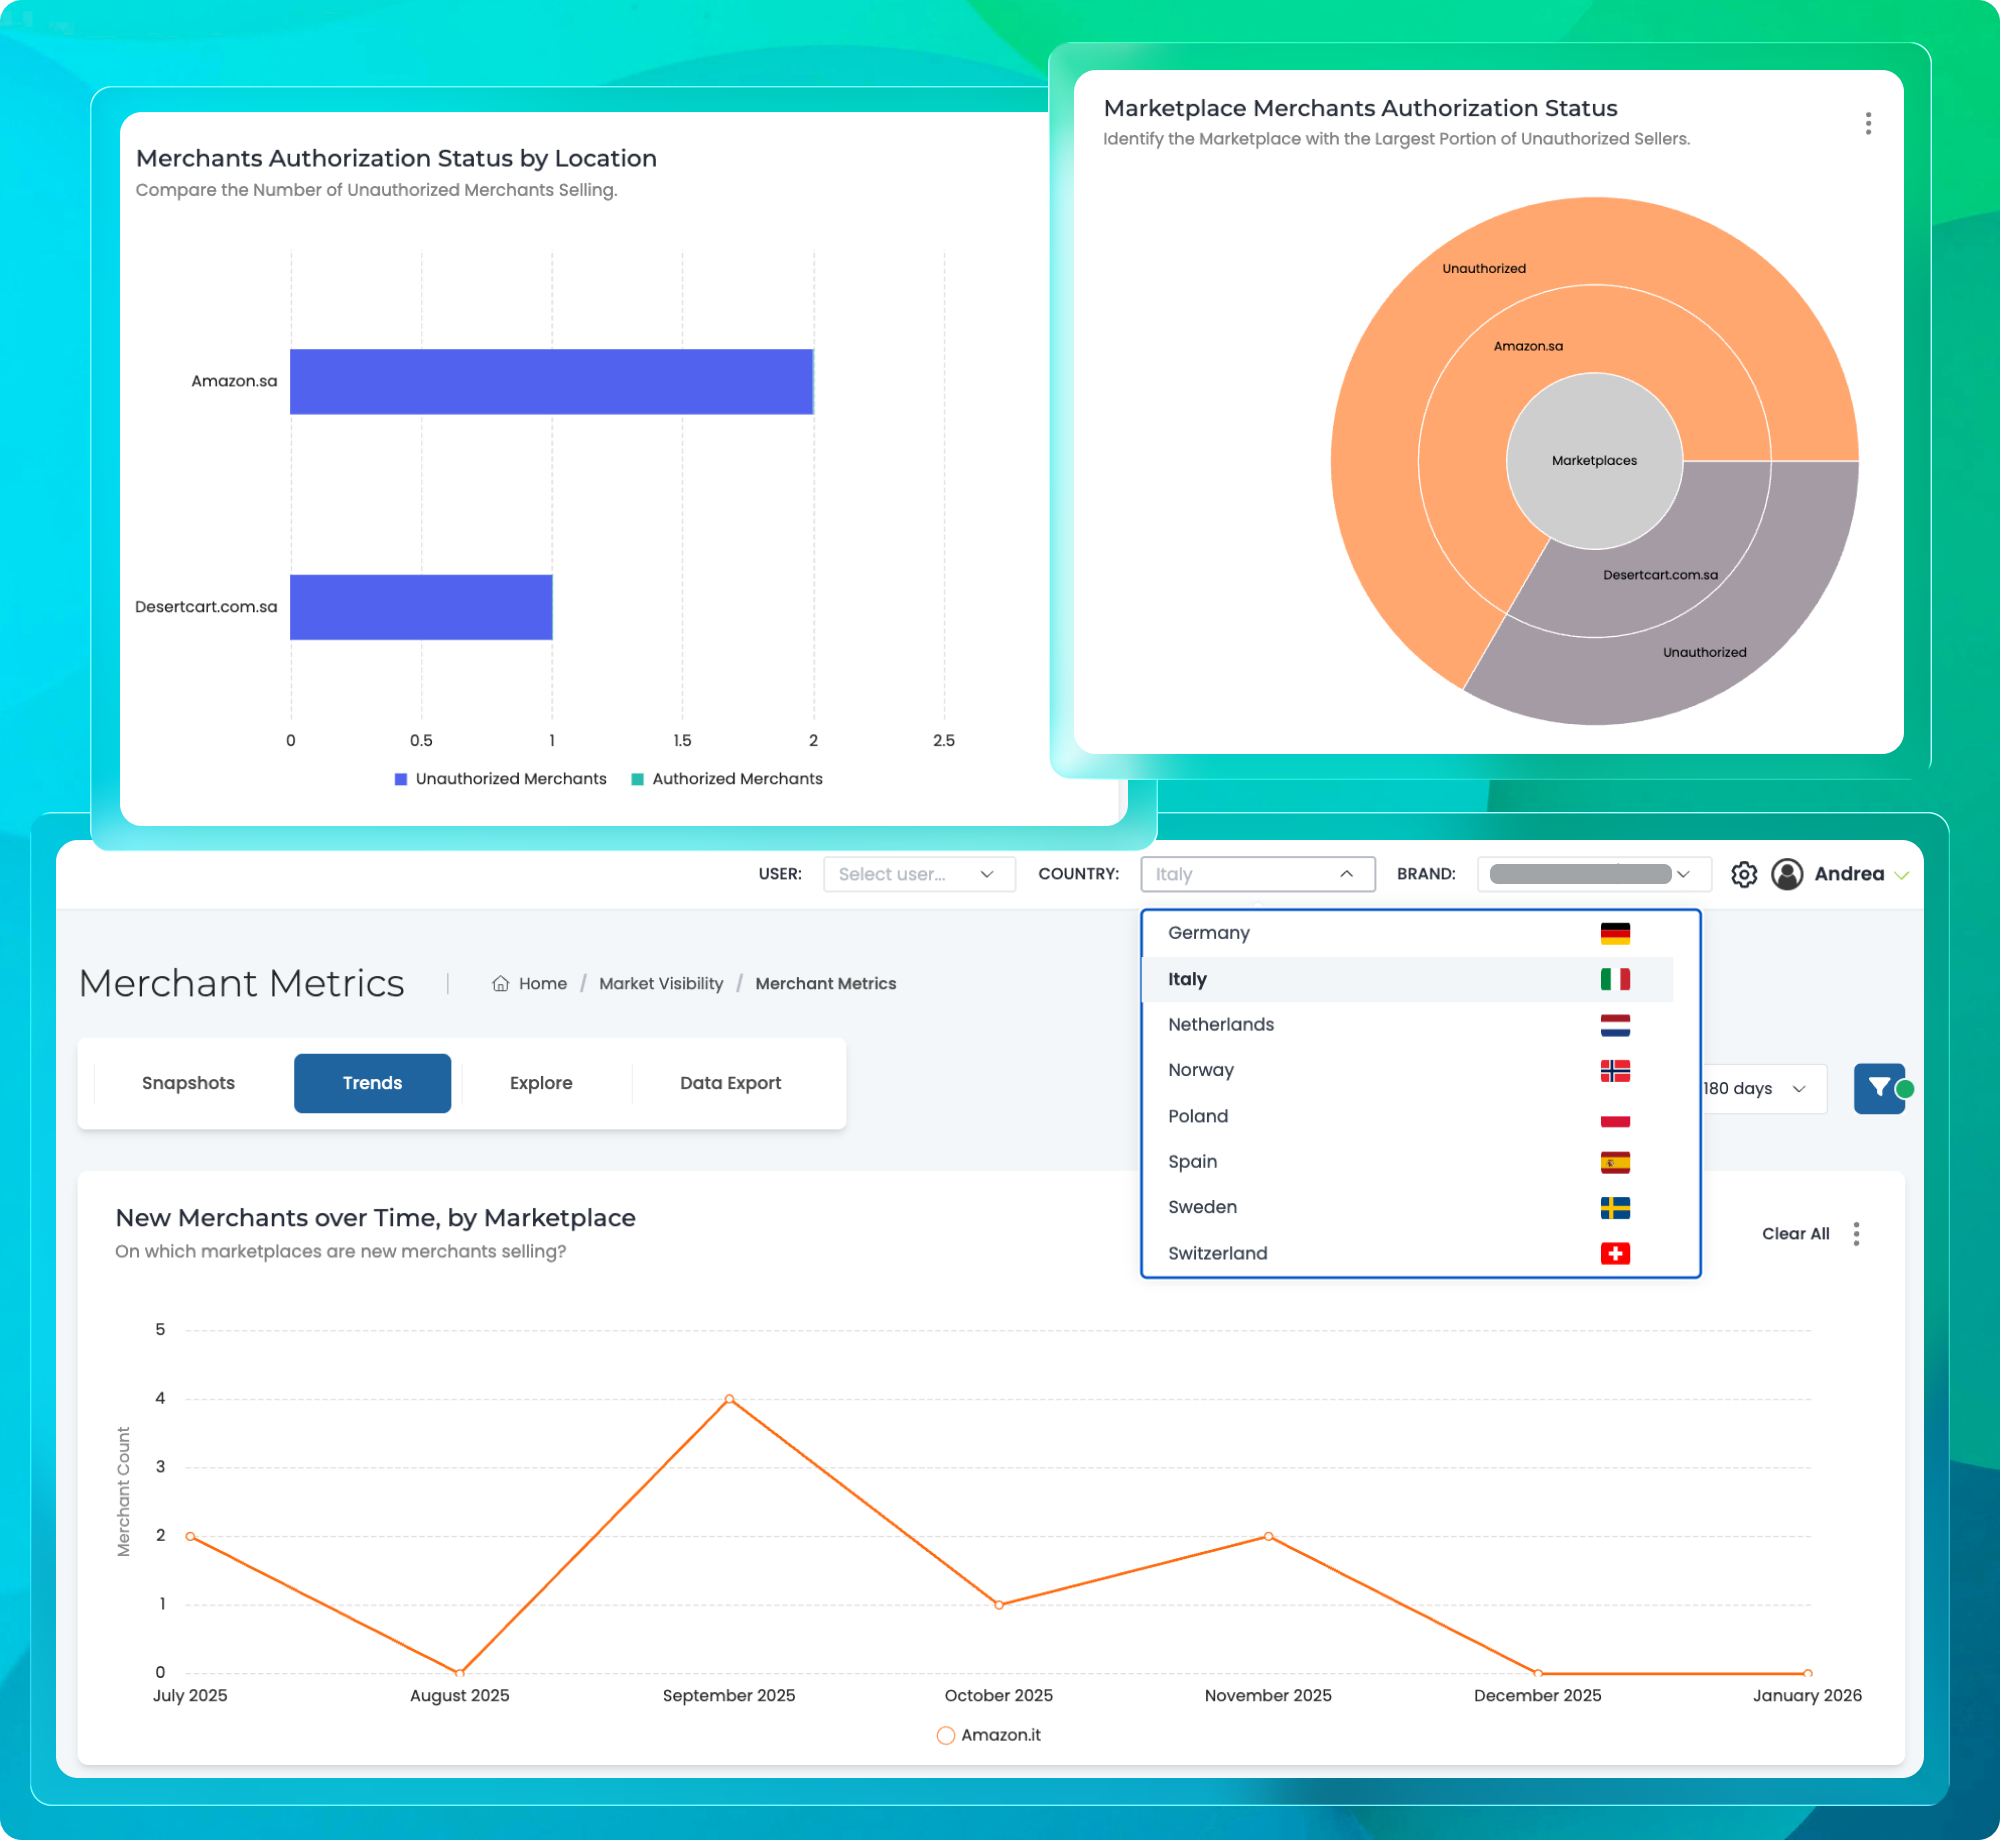The height and width of the screenshot is (1840, 2000).
Task: Follow the Market Visibility breadcrumb link
Action: coord(661,984)
